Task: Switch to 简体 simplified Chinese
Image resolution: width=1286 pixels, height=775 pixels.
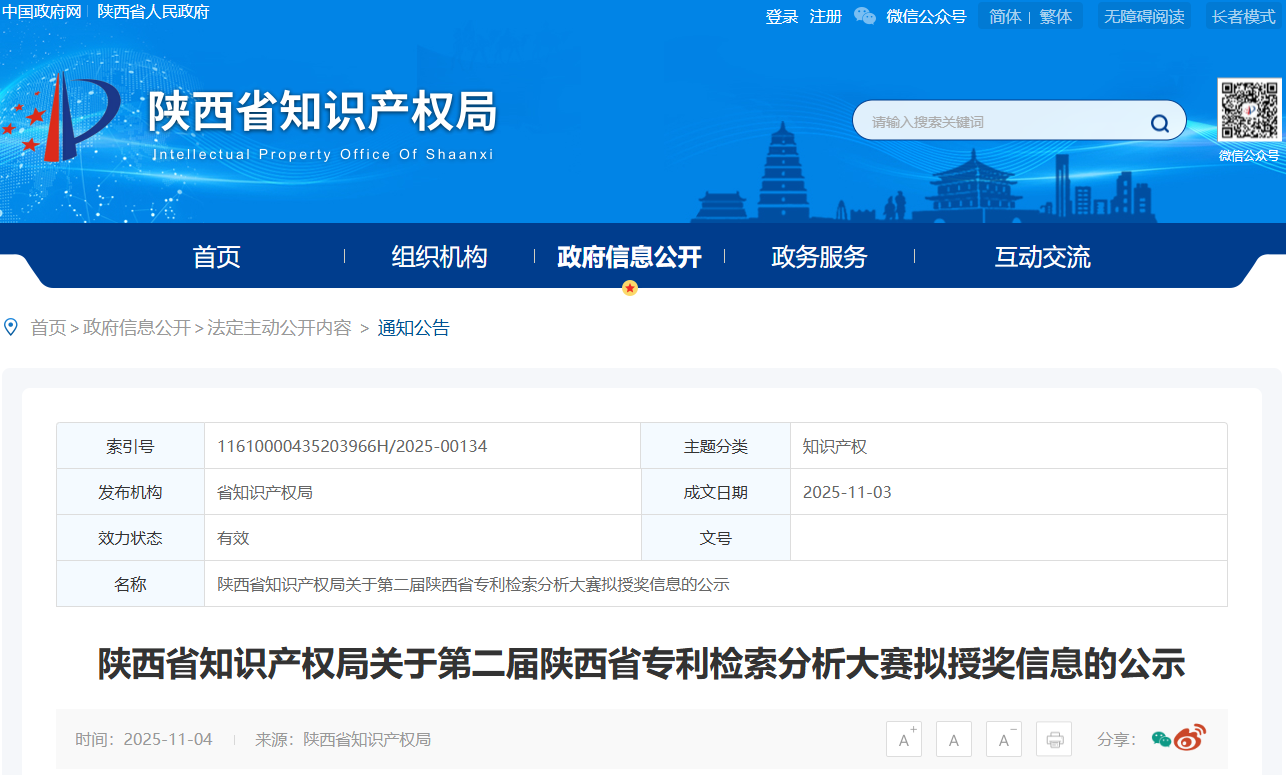Action: [1005, 16]
